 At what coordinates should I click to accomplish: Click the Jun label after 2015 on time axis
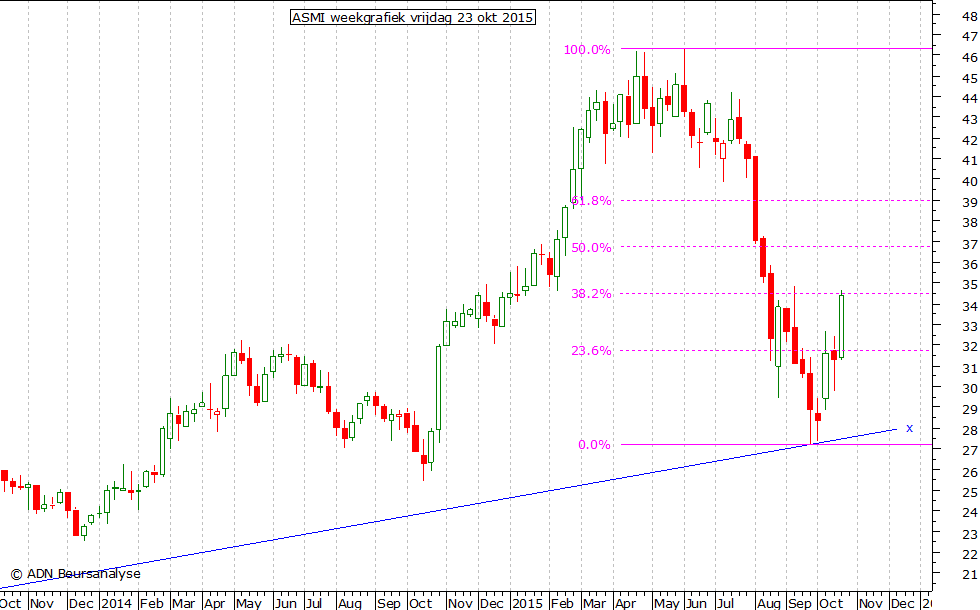pyautogui.click(x=696, y=603)
